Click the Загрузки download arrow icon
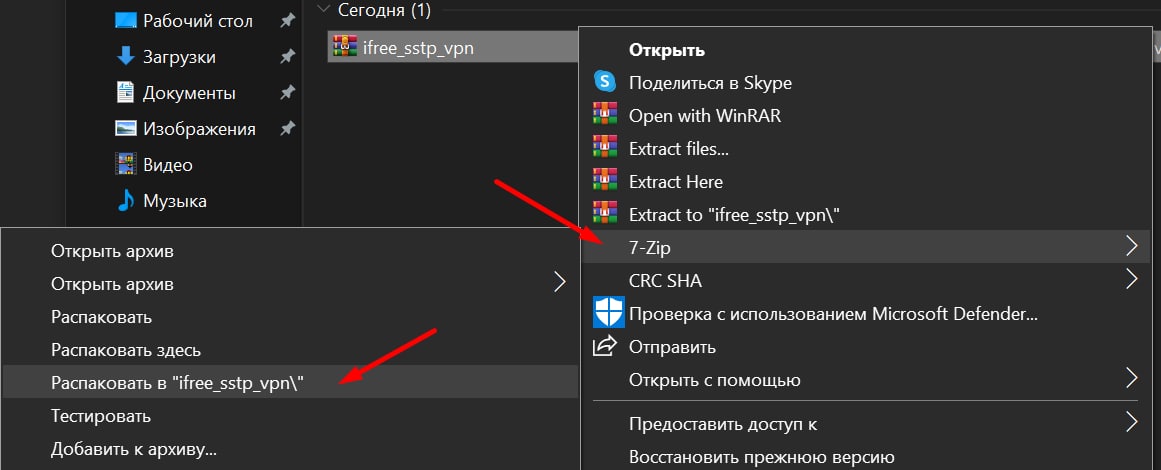1161x470 pixels. (x=126, y=57)
